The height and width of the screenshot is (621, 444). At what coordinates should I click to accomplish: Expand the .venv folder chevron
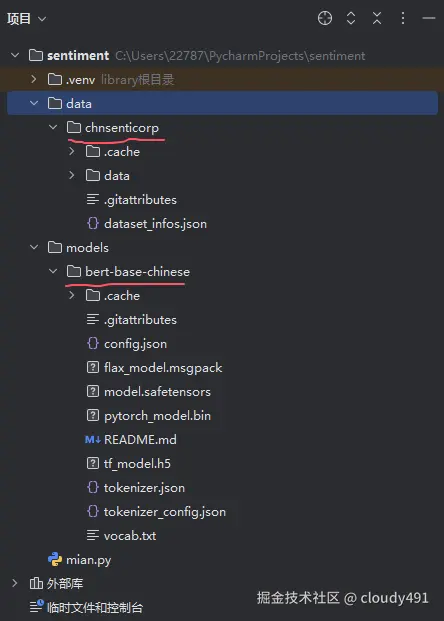pos(34,79)
